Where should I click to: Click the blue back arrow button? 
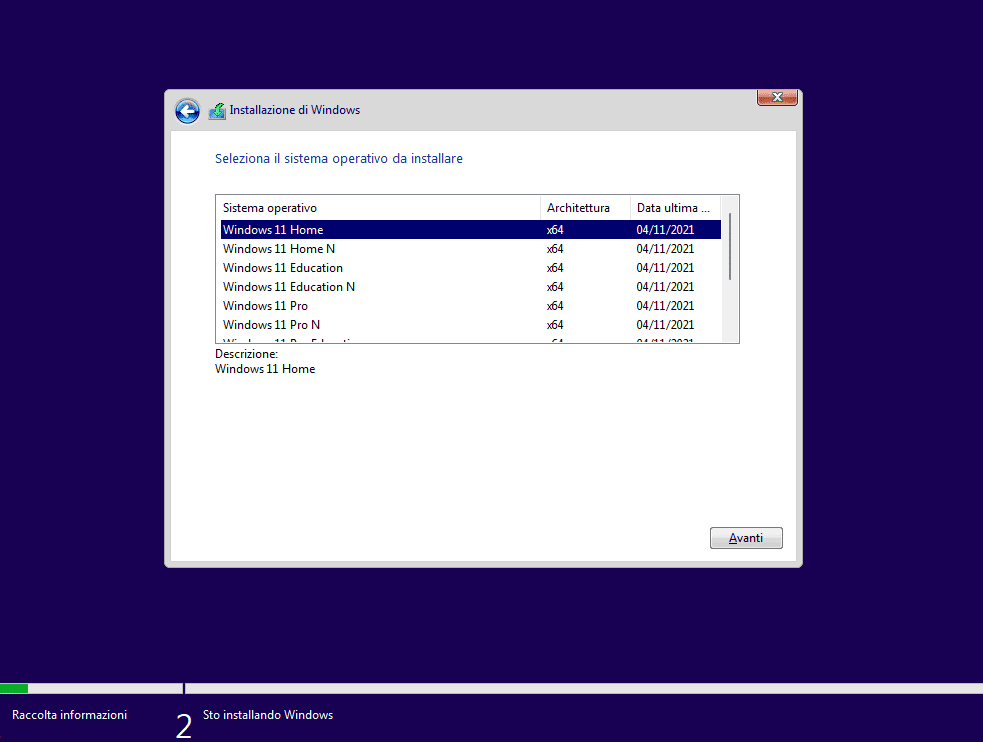(187, 111)
